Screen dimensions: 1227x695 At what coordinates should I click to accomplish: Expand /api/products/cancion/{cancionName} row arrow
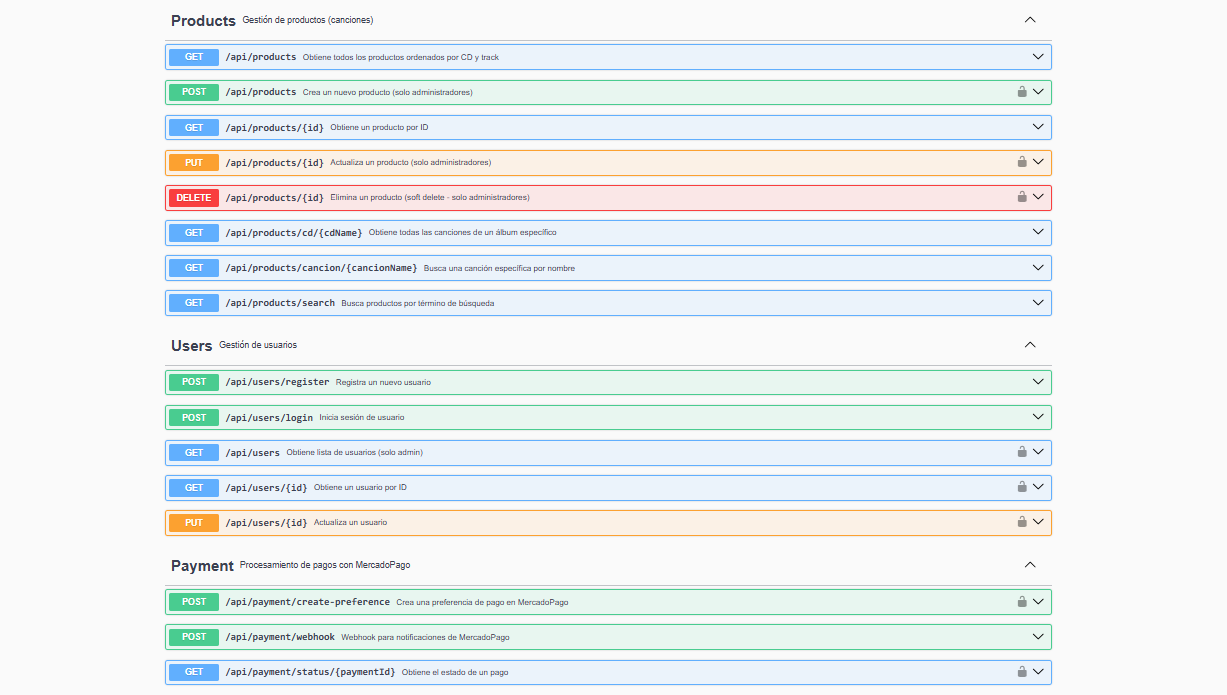click(1038, 267)
